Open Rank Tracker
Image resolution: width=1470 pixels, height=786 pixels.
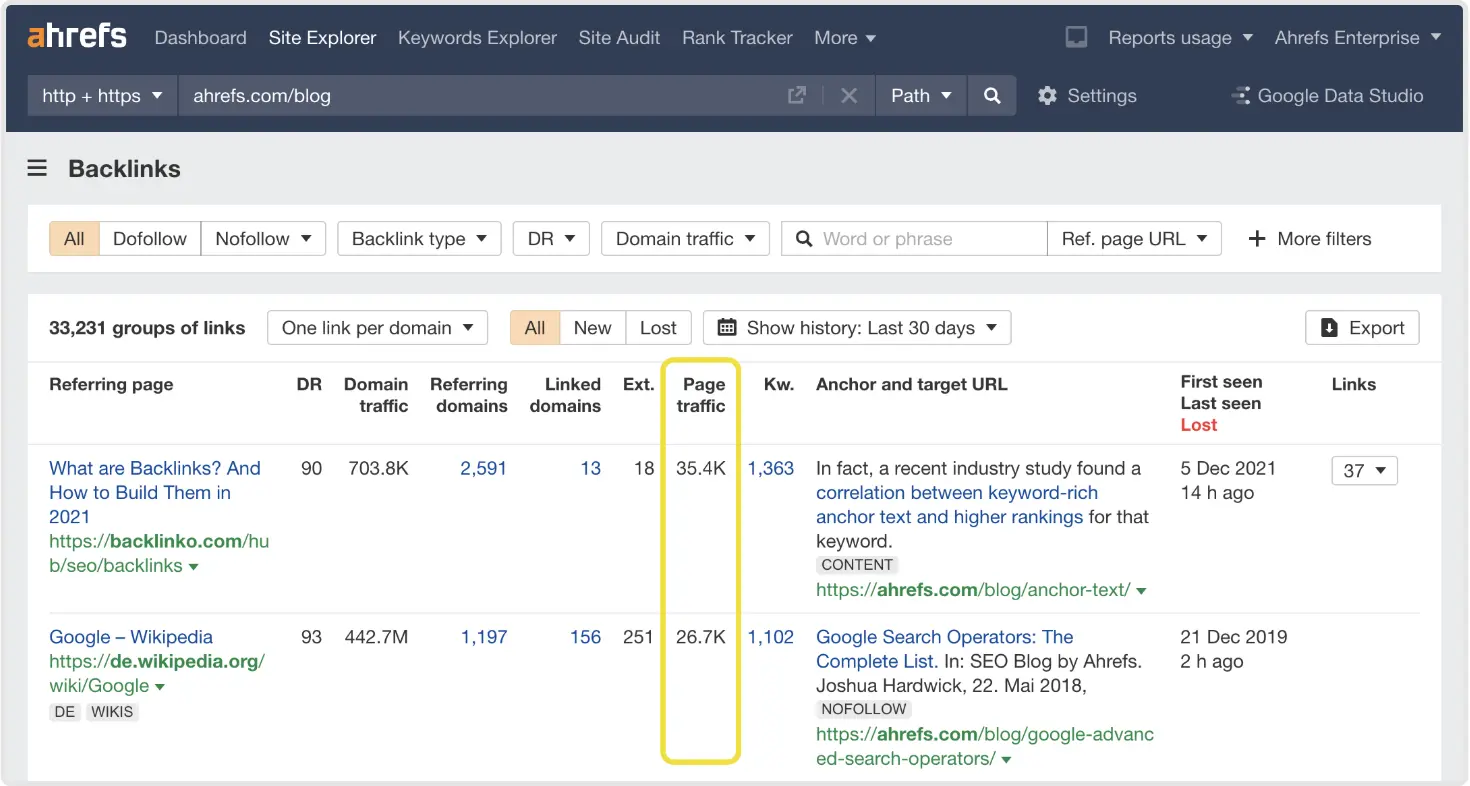point(737,38)
